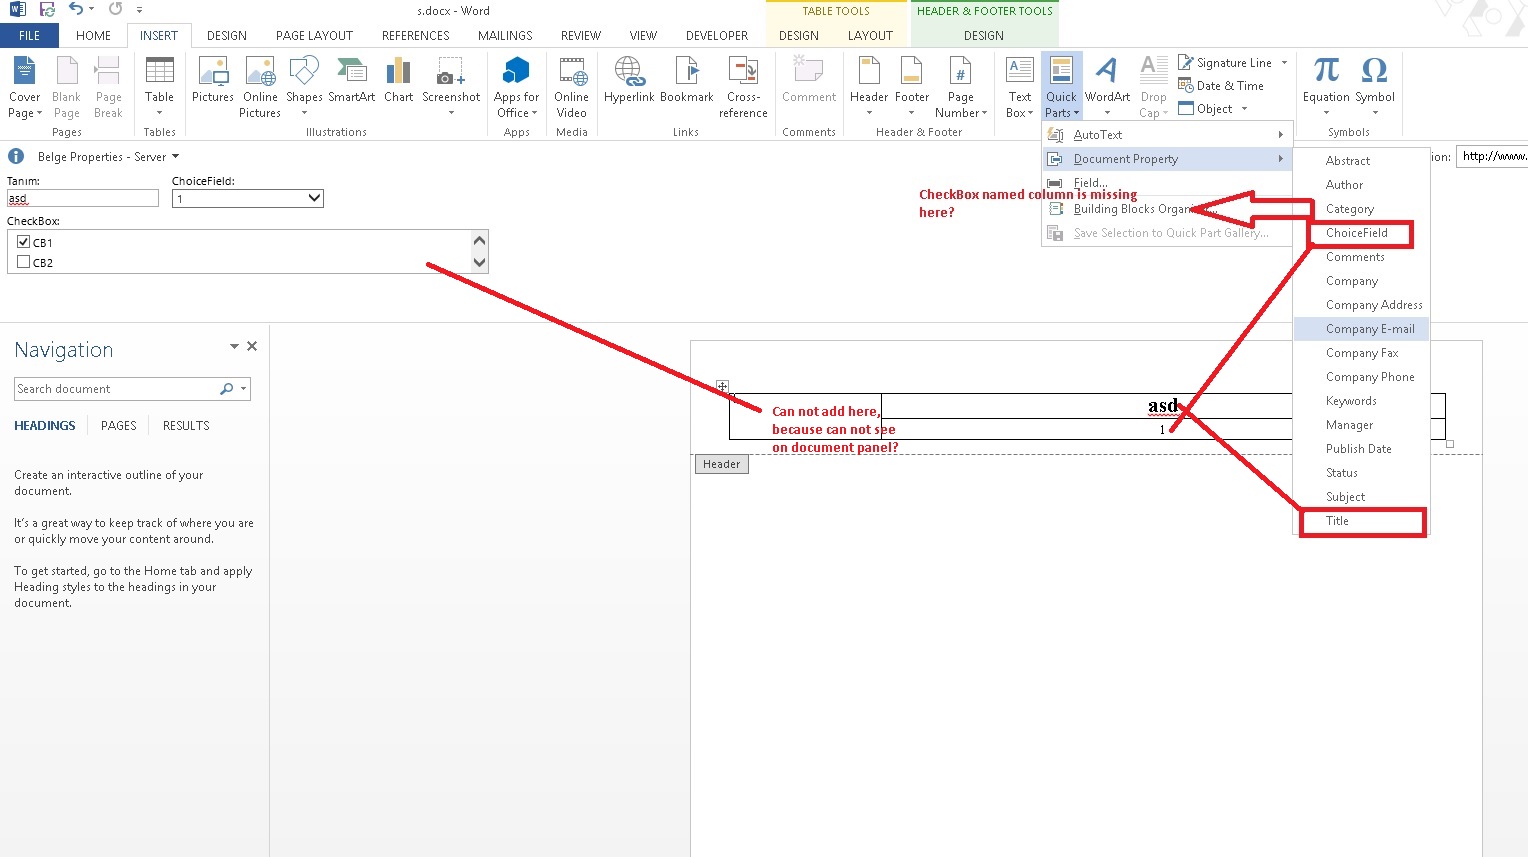
Task: Open the ChoiceField dropdown showing value 1
Action: (314, 198)
